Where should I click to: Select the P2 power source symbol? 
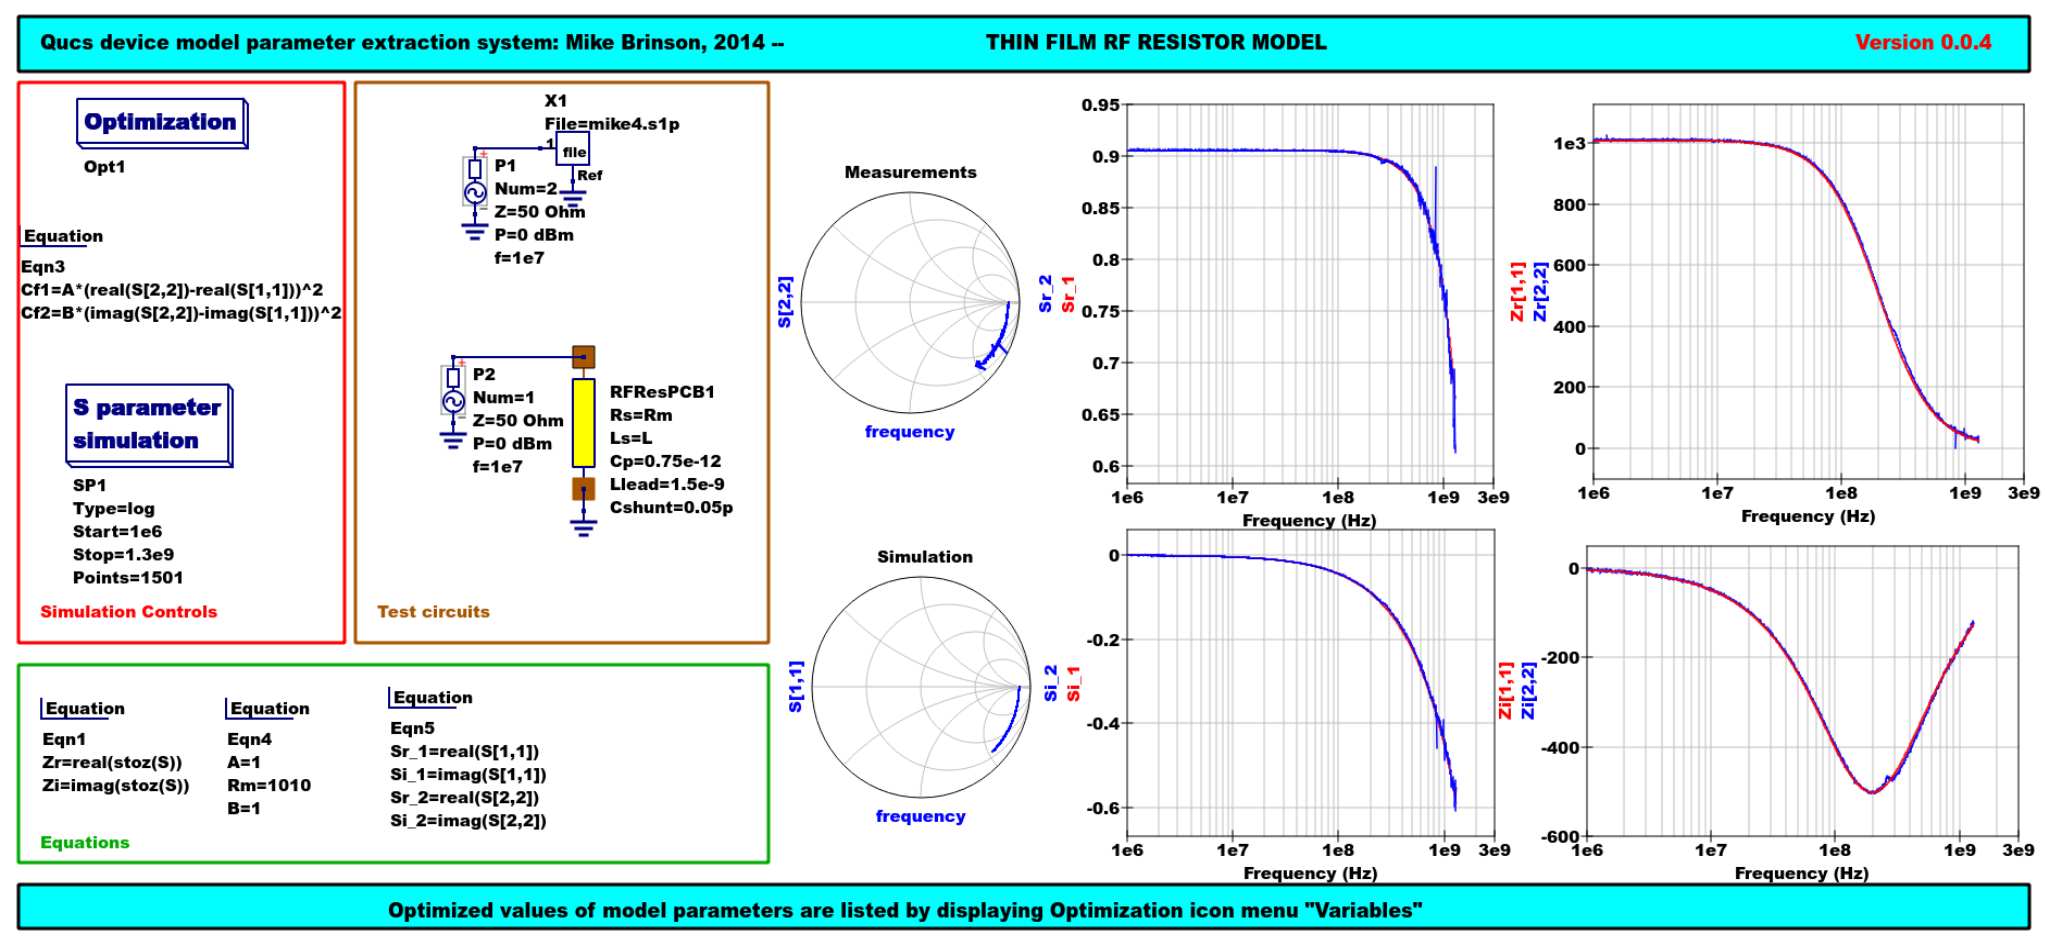click(x=453, y=392)
